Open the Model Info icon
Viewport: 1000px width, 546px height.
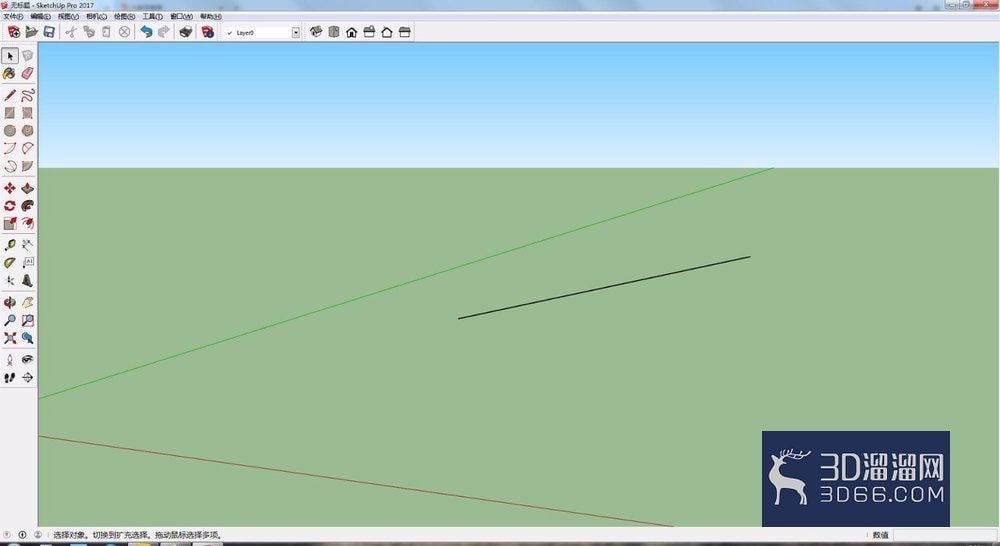click(x=208, y=32)
